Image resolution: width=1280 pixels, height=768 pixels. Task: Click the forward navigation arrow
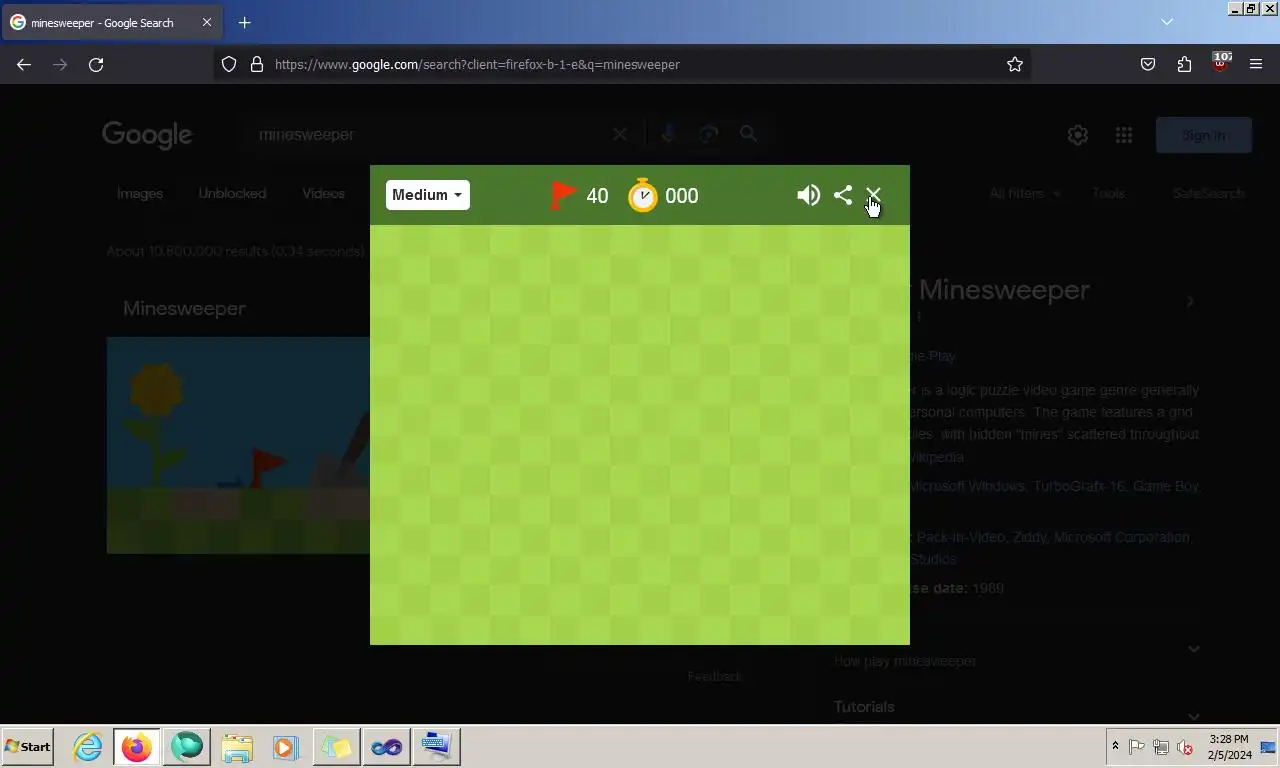click(60, 64)
